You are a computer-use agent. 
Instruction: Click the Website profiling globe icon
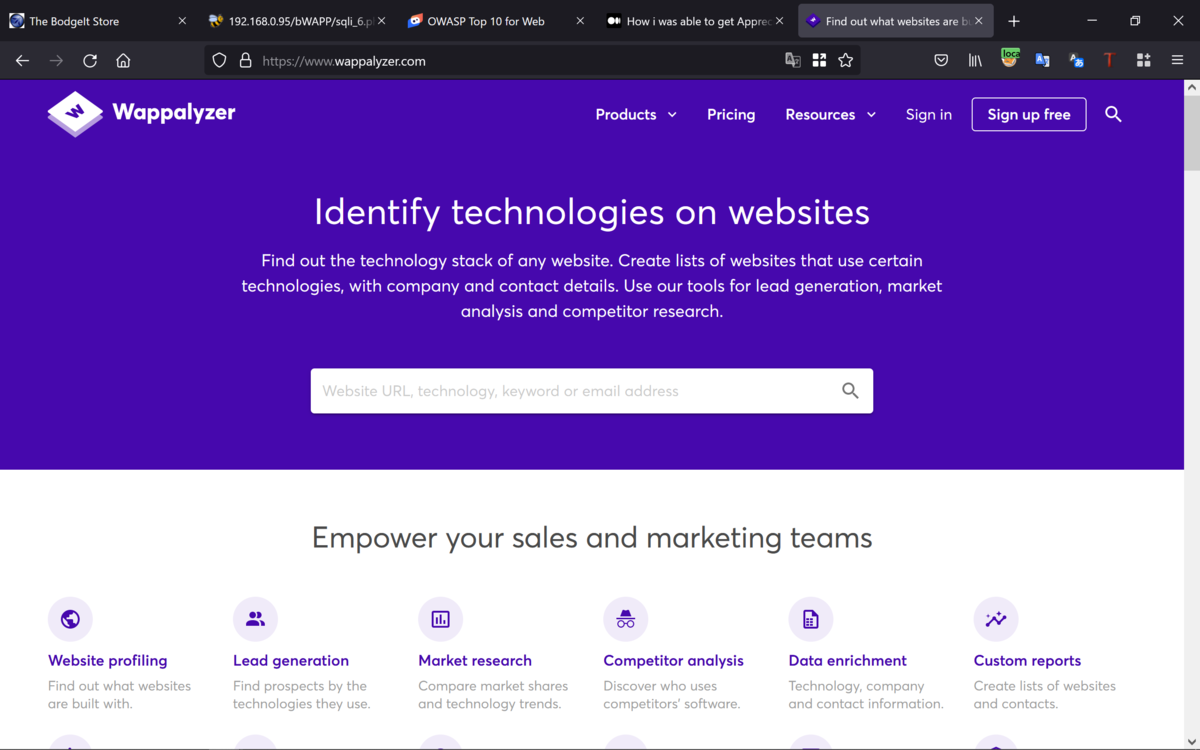(x=70, y=619)
